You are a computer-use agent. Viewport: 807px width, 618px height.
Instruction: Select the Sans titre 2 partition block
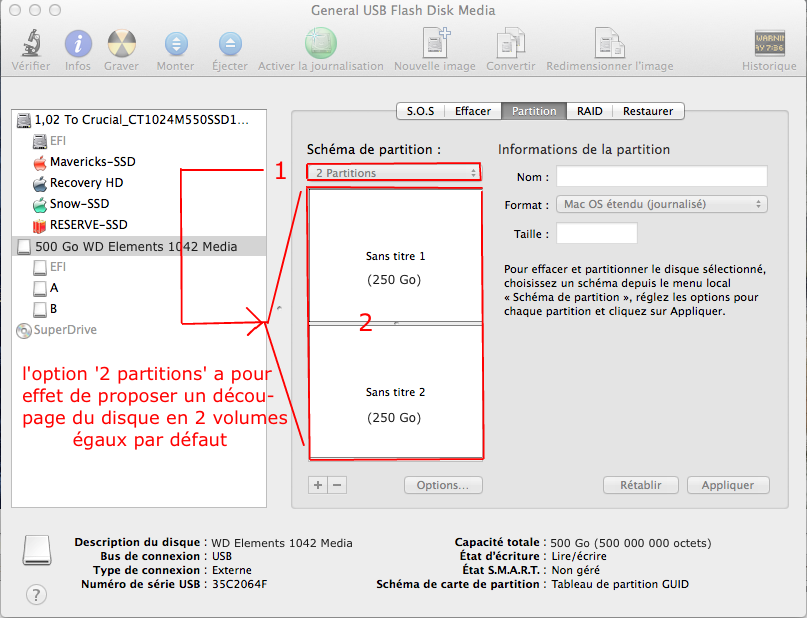(395, 393)
